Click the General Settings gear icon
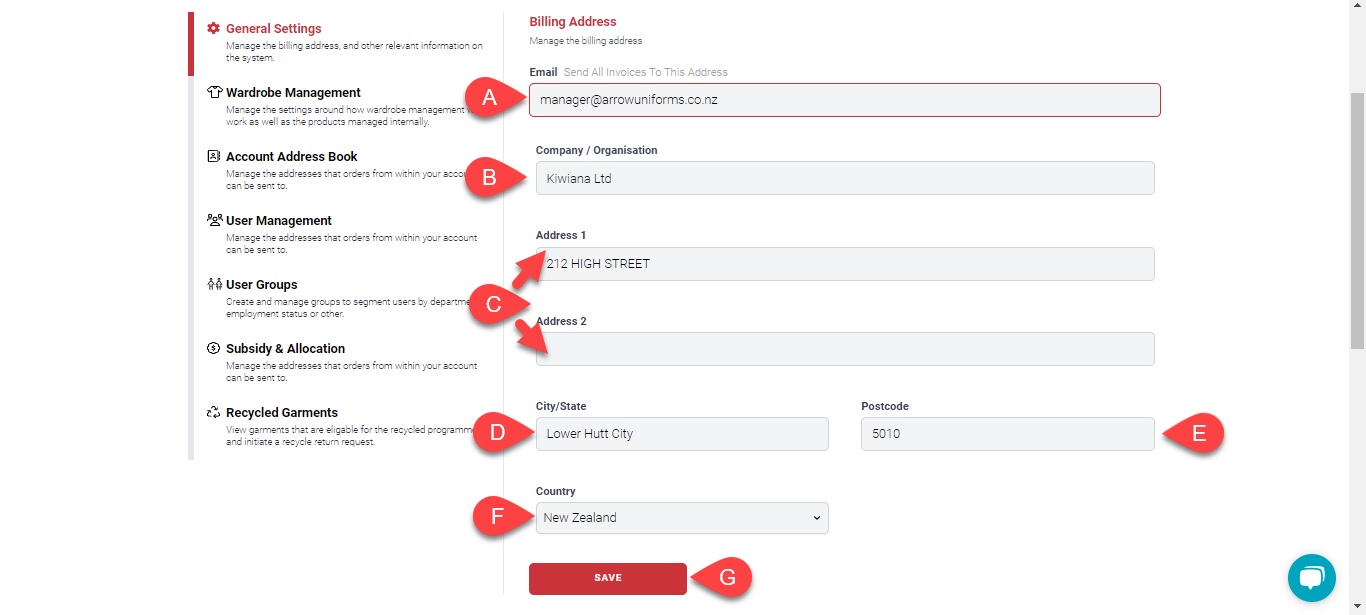This screenshot has height=615, width=1366. 213,29
